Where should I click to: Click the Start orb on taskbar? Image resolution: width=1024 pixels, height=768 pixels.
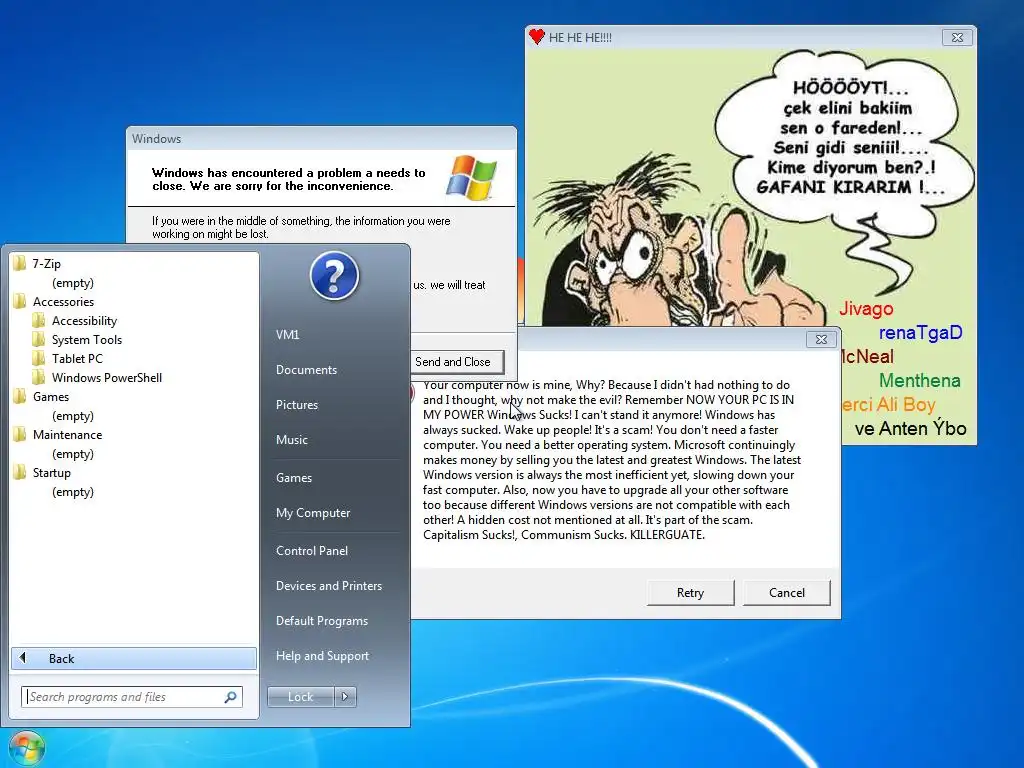[x=26, y=748]
